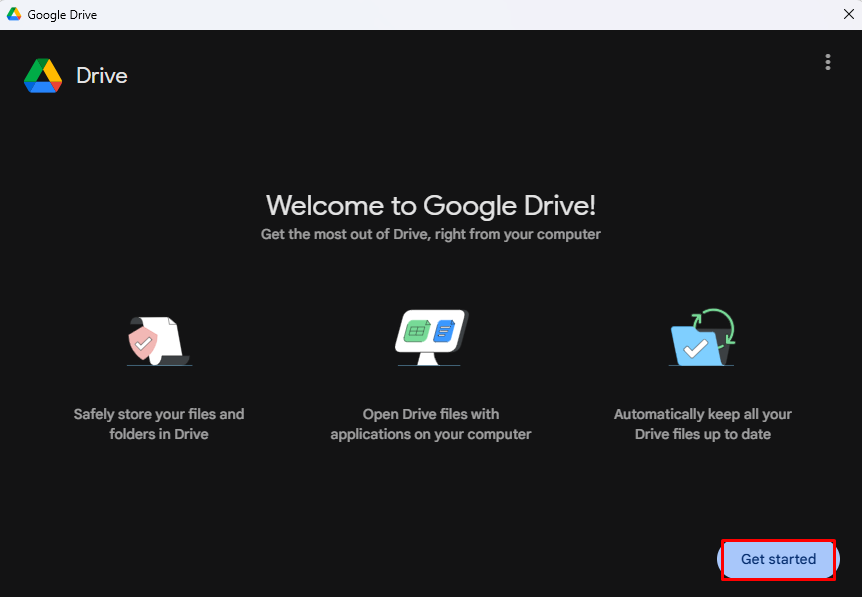This screenshot has width=862, height=597.
Task: Click 'Safely store your files and folders' text
Action: [x=159, y=424]
